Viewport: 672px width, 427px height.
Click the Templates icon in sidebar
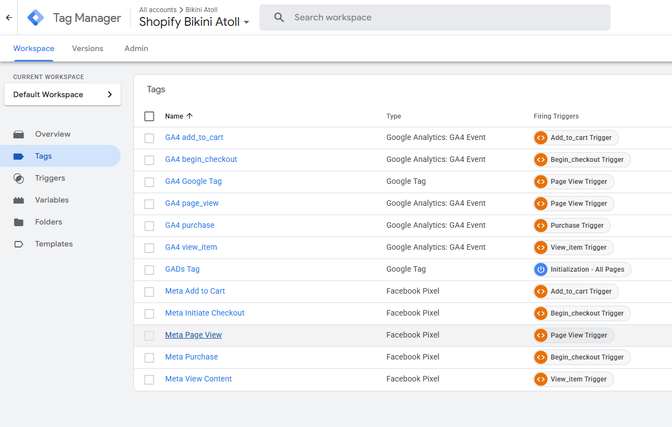pos(18,244)
